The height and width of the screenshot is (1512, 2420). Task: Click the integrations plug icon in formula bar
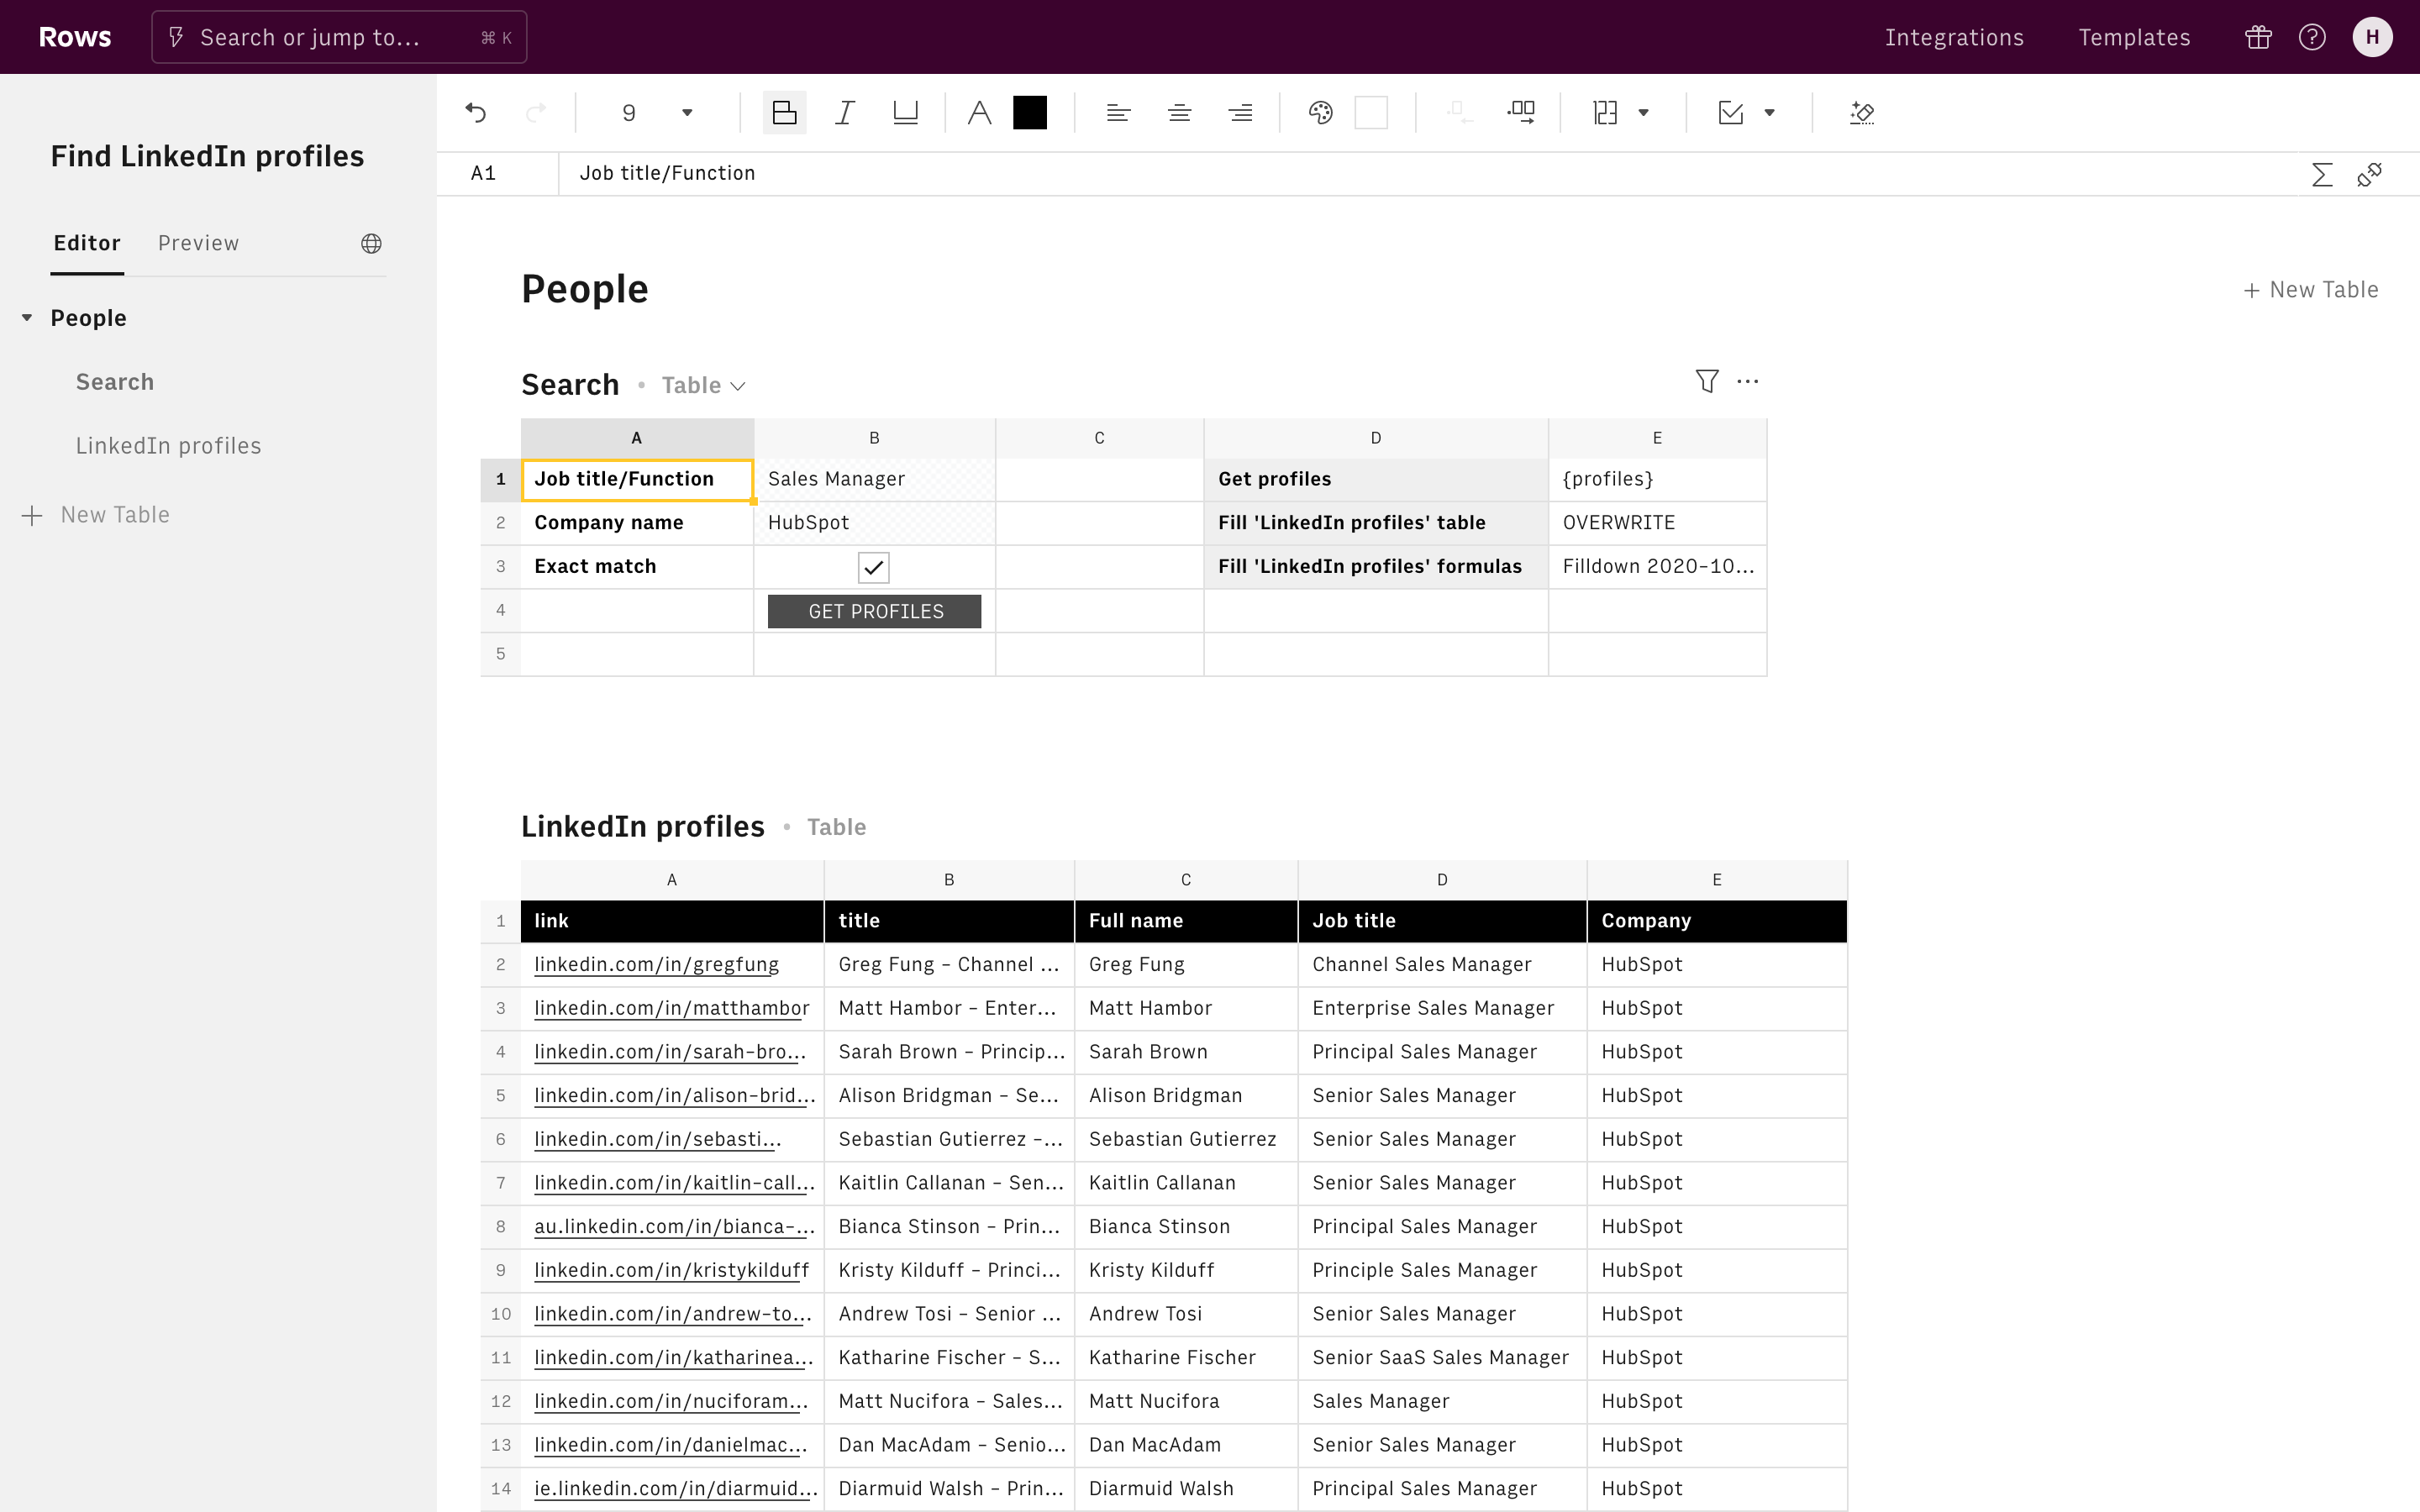[2369, 175]
